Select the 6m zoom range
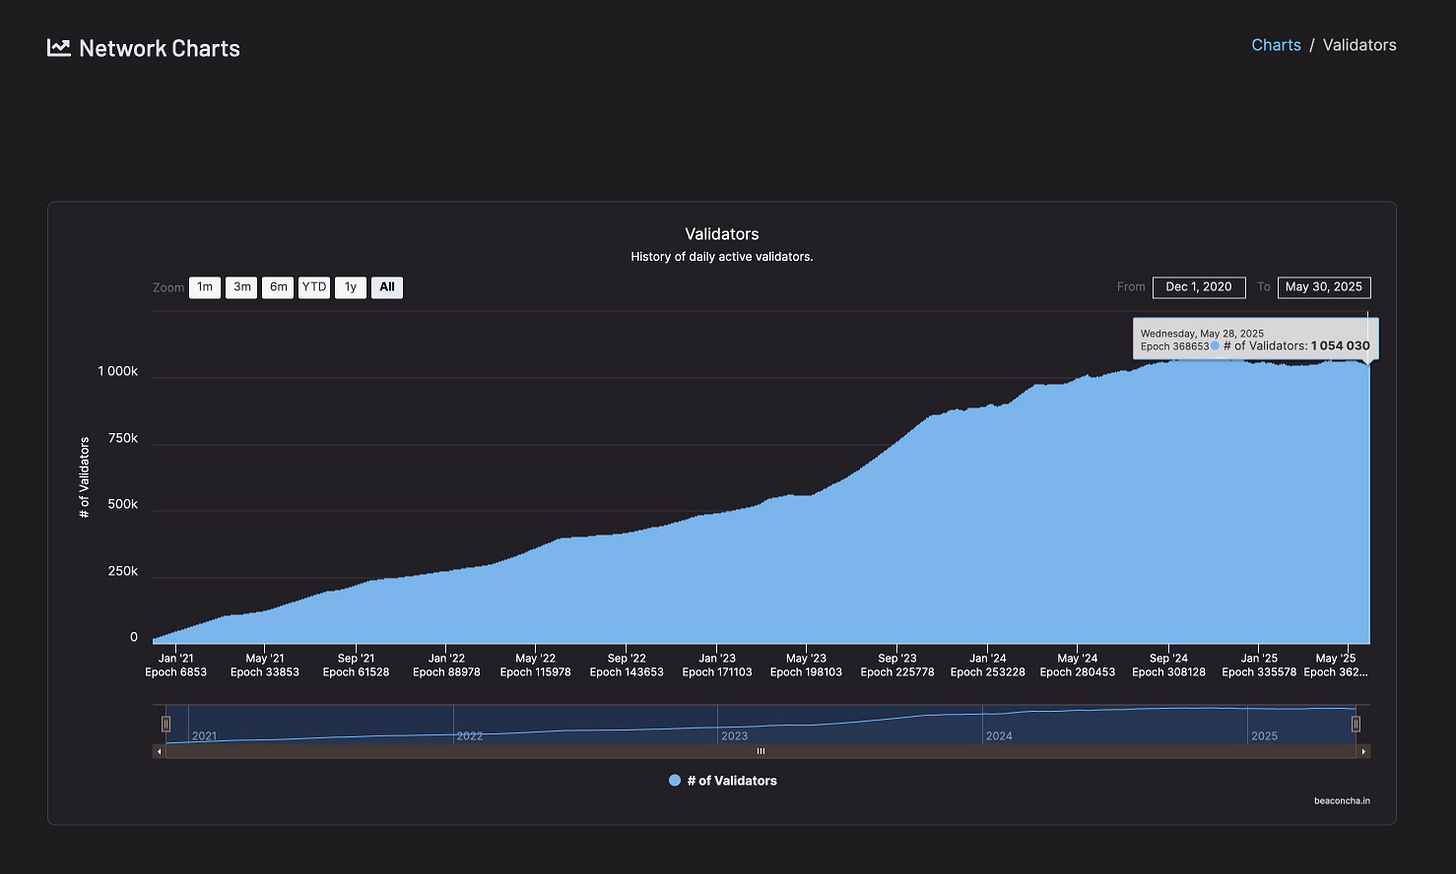Screen dimensions: 1456x874 click(278, 287)
